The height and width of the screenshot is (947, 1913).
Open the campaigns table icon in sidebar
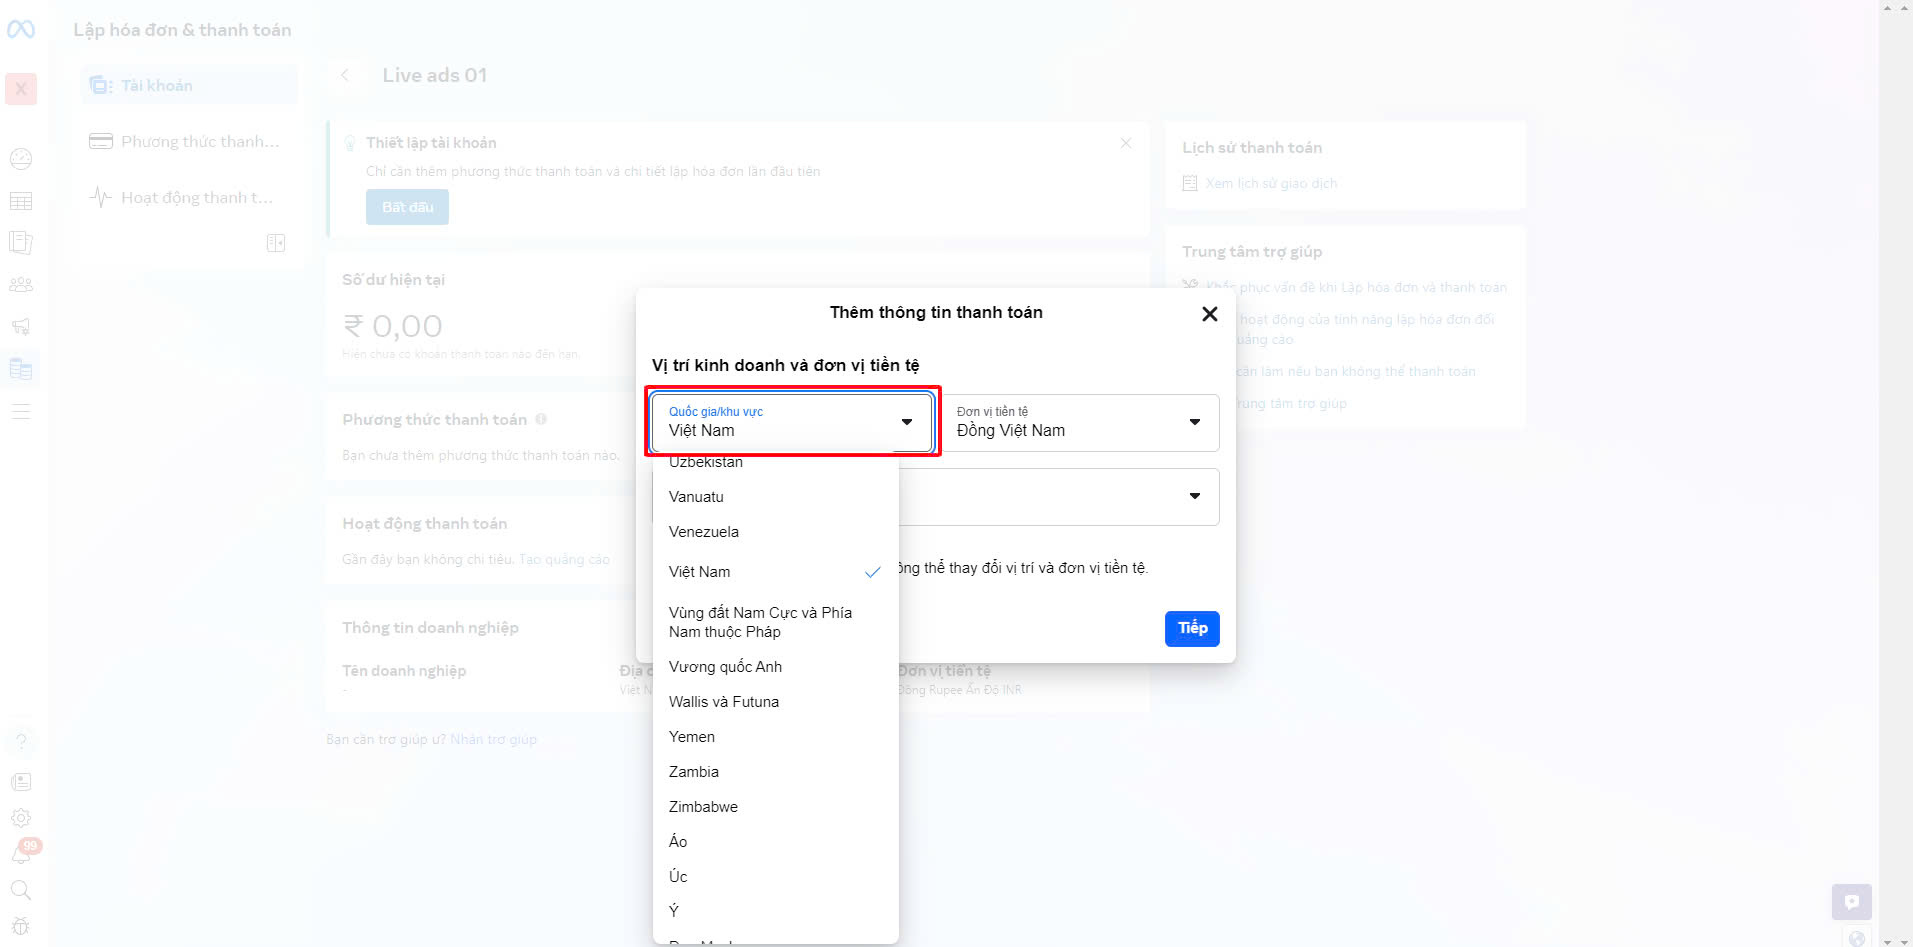(21, 201)
